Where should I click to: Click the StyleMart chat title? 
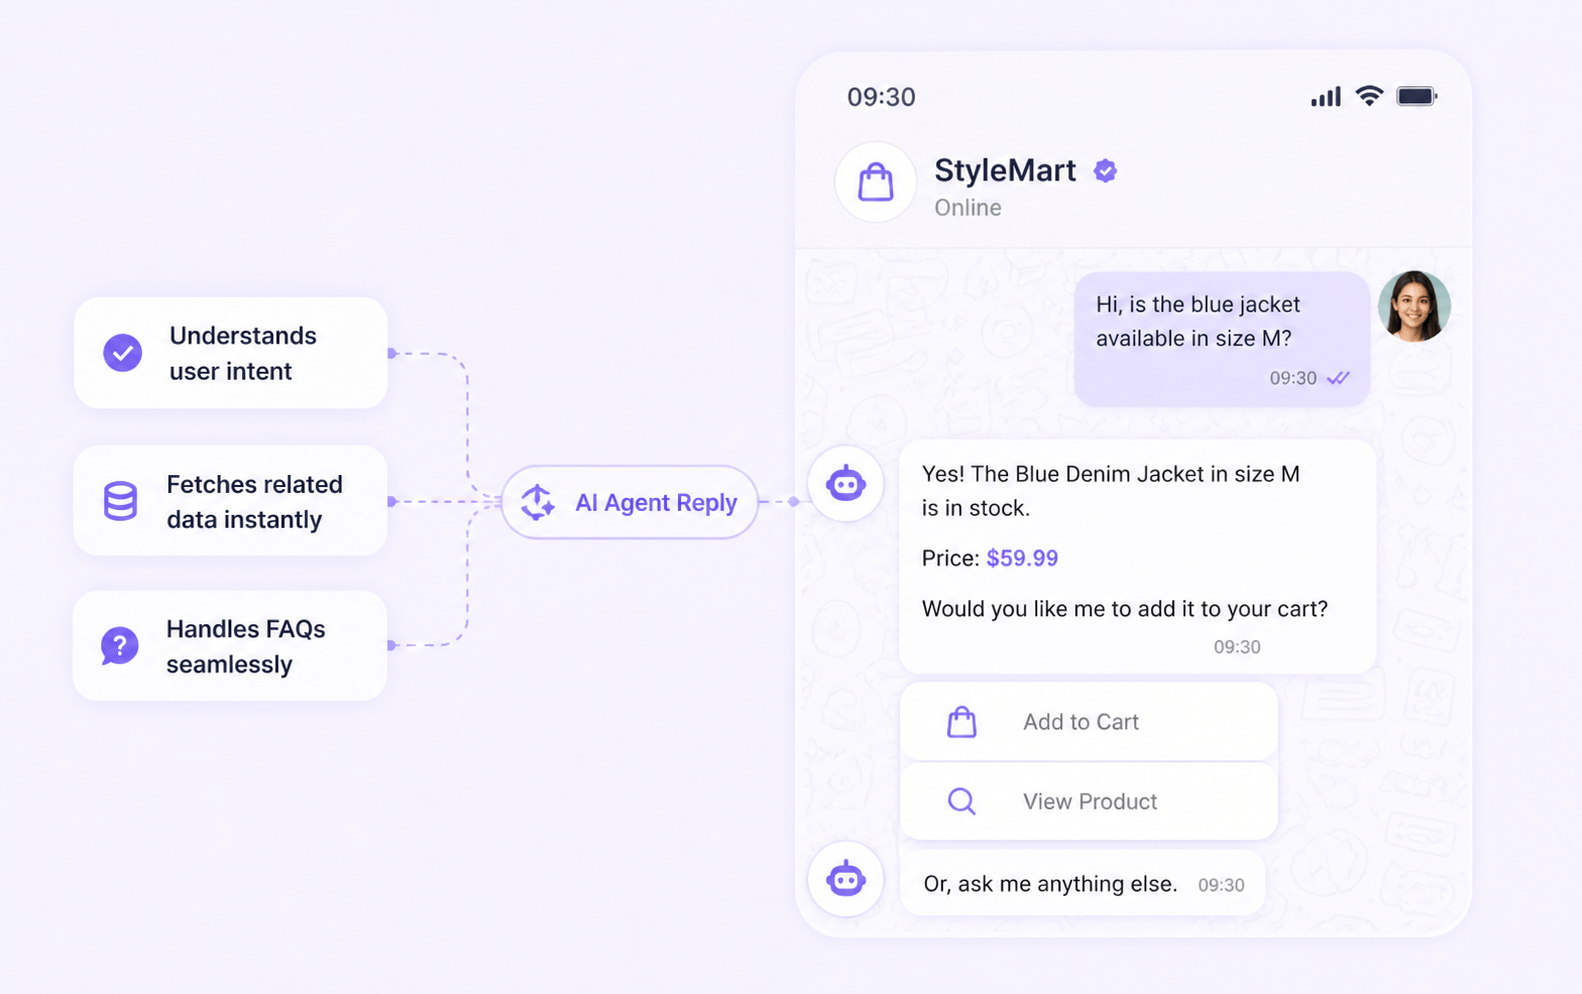point(1005,171)
